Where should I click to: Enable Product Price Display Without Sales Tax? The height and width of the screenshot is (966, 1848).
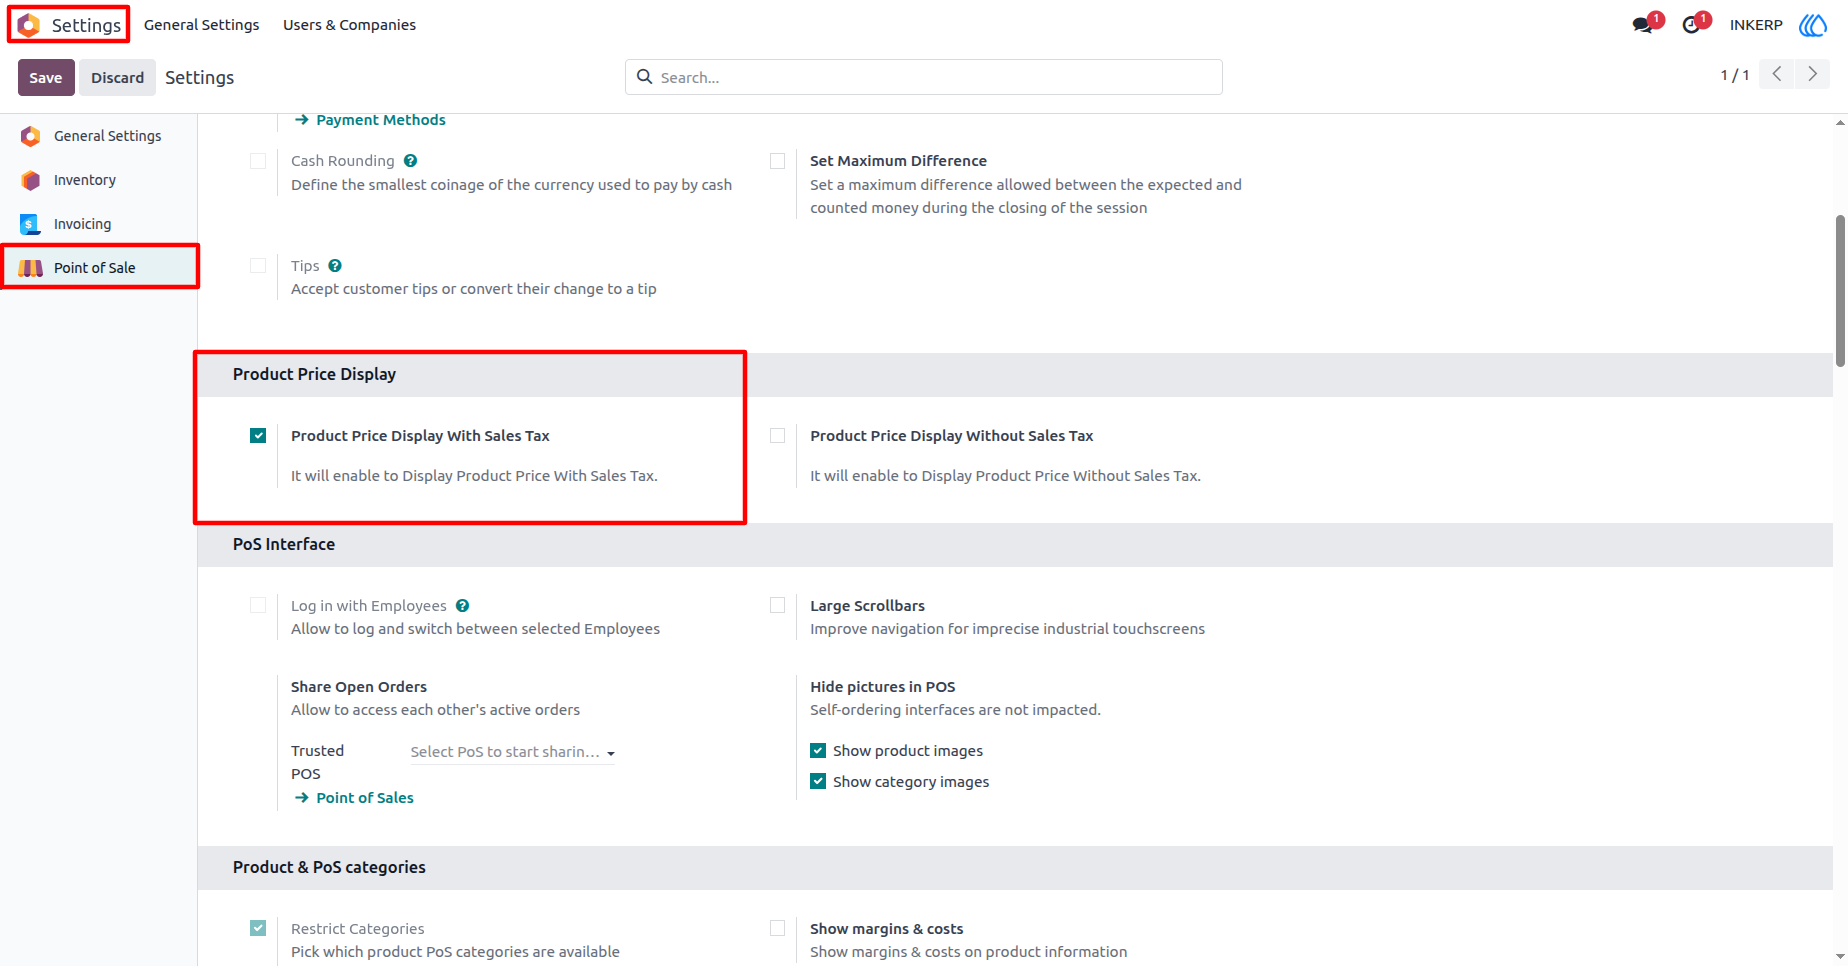pos(777,436)
